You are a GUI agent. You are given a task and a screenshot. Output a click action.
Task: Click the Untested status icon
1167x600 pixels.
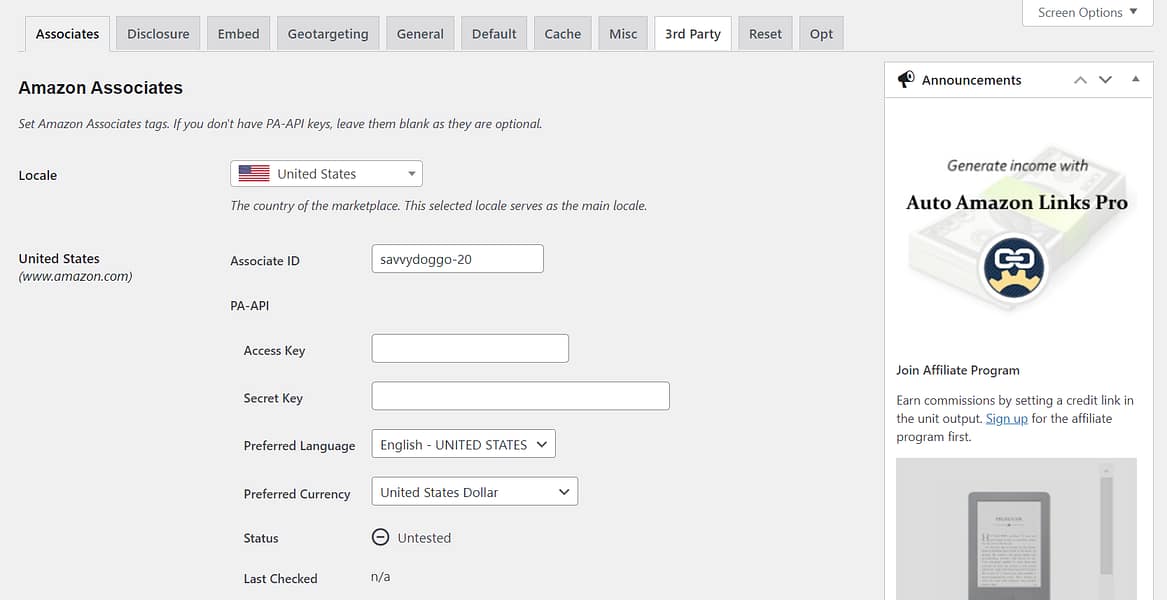(380, 537)
